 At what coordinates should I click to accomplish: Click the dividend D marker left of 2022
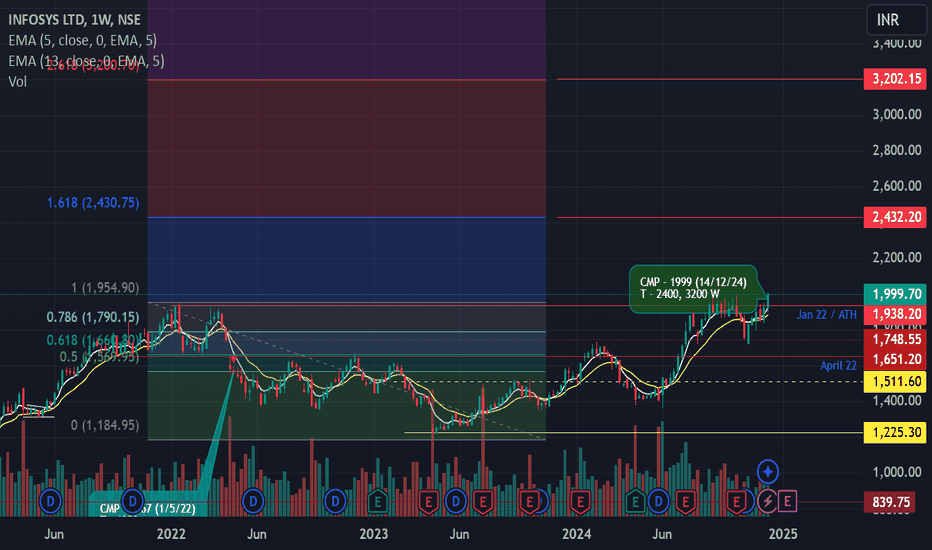[x=133, y=502]
